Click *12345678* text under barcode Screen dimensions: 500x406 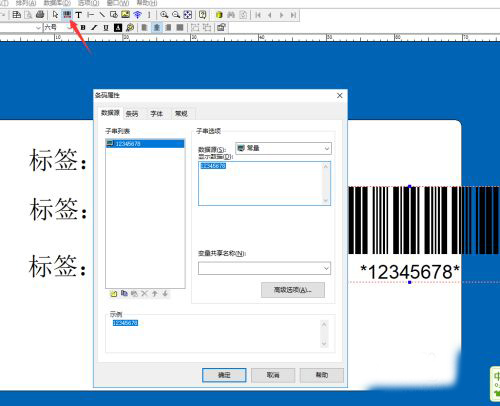pyautogui.click(x=410, y=272)
